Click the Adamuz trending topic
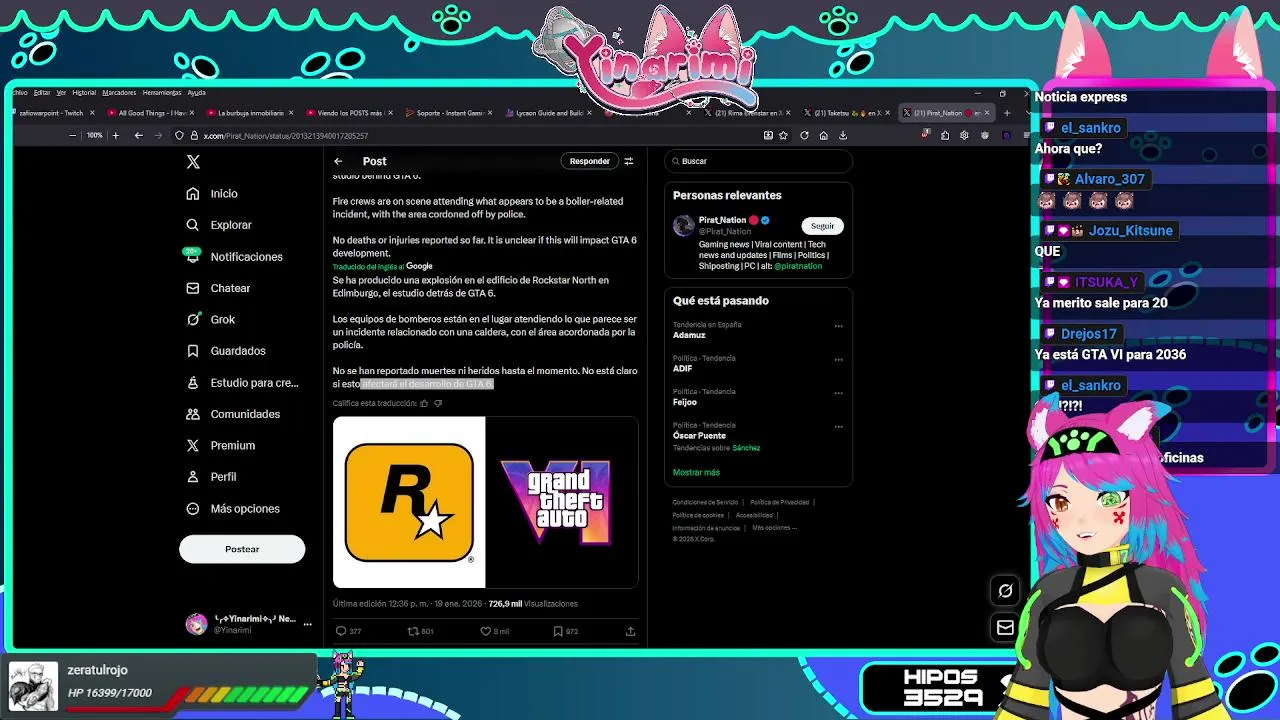 pyautogui.click(x=689, y=335)
